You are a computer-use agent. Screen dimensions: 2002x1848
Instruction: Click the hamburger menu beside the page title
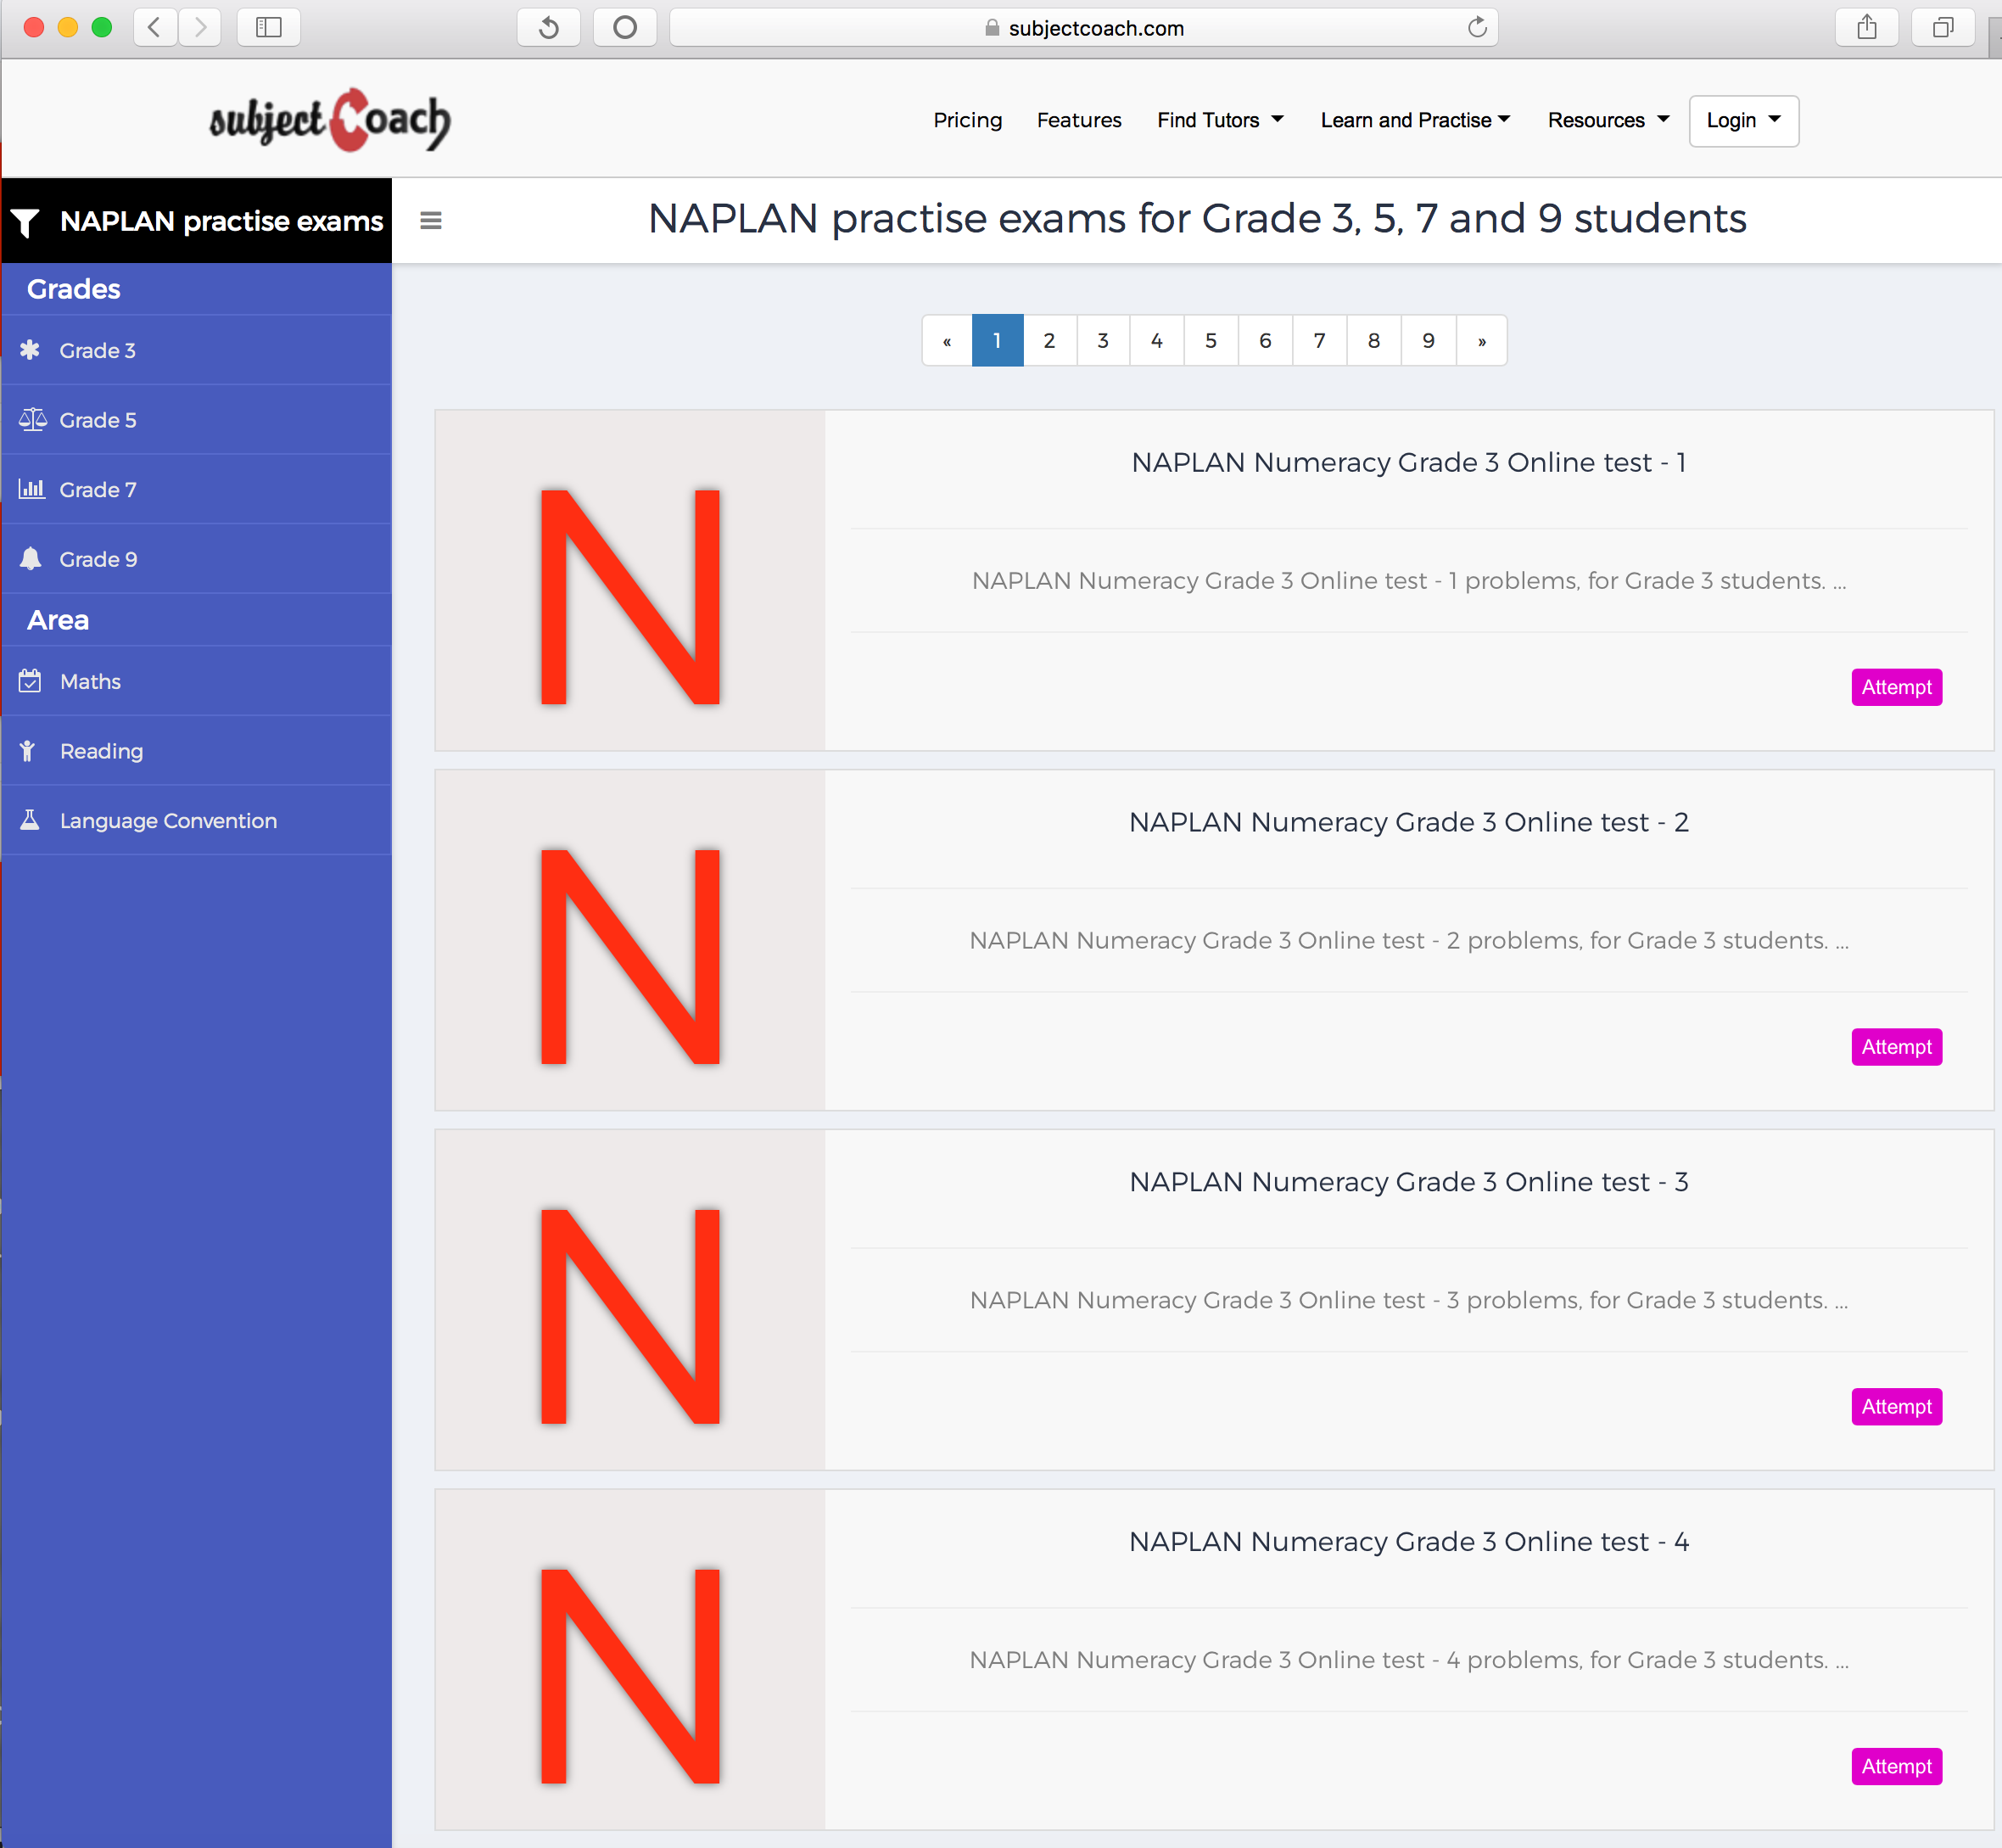[431, 220]
